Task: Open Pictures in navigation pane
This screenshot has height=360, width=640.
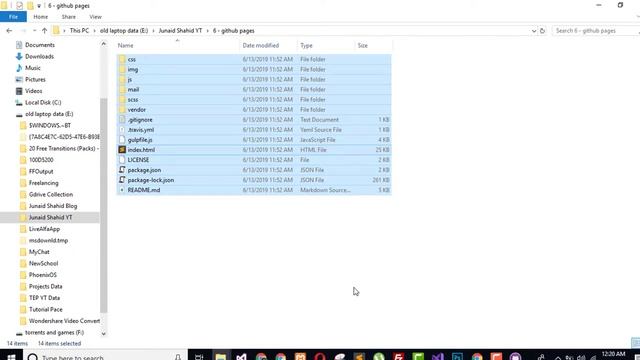Action: coord(35,79)
